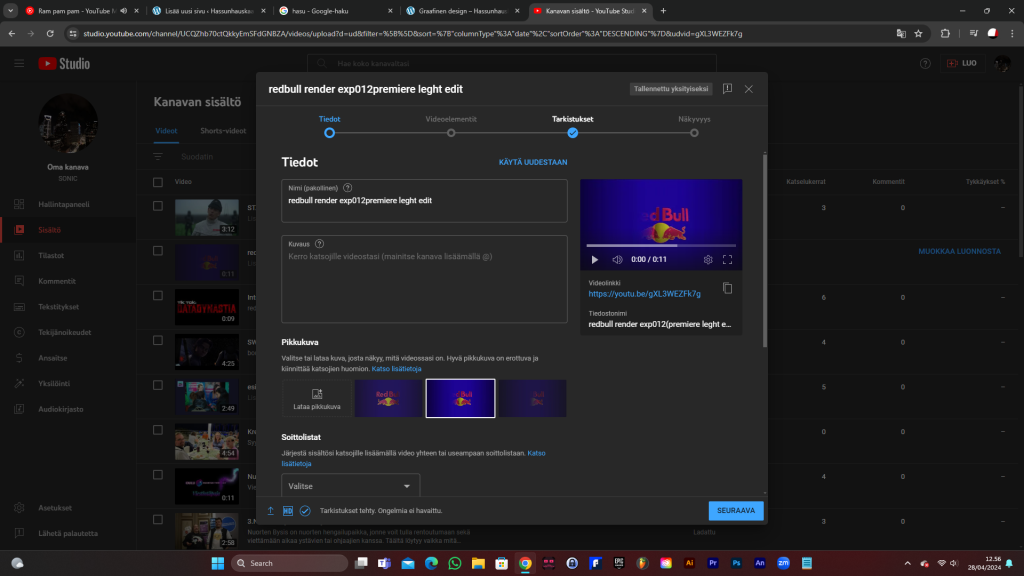Toggle the select-all videos checkbox in header
This screenshot has height=576, width=1024.
158,182
